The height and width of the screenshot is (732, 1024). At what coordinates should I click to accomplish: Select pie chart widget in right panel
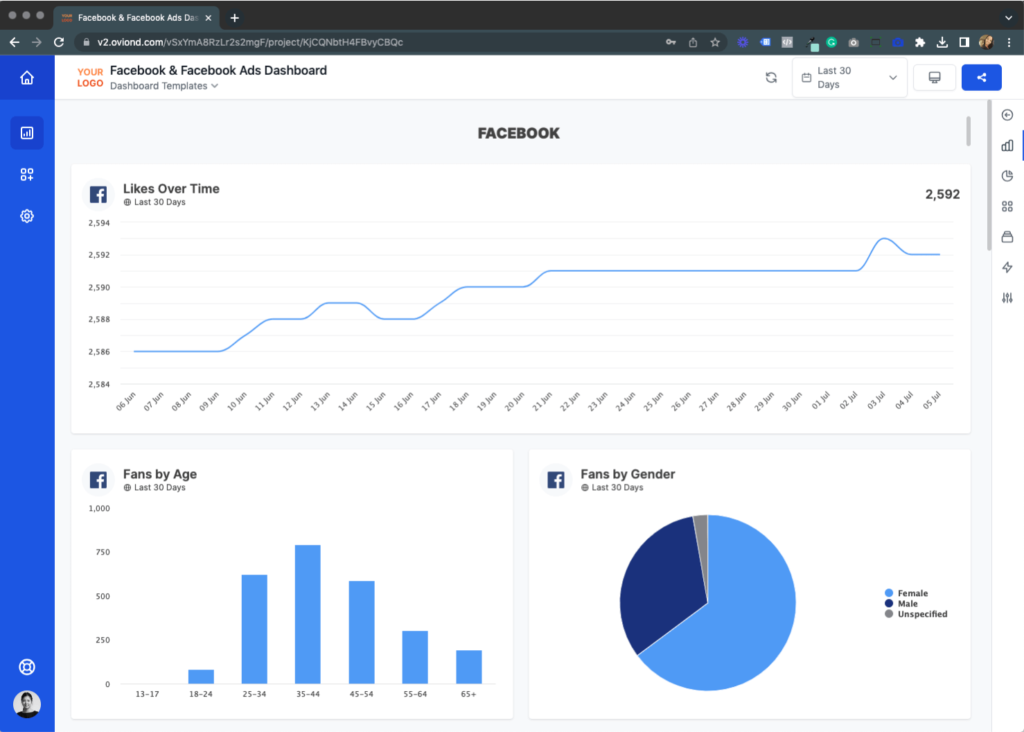pyautogui.click(x=1008, y=176)
